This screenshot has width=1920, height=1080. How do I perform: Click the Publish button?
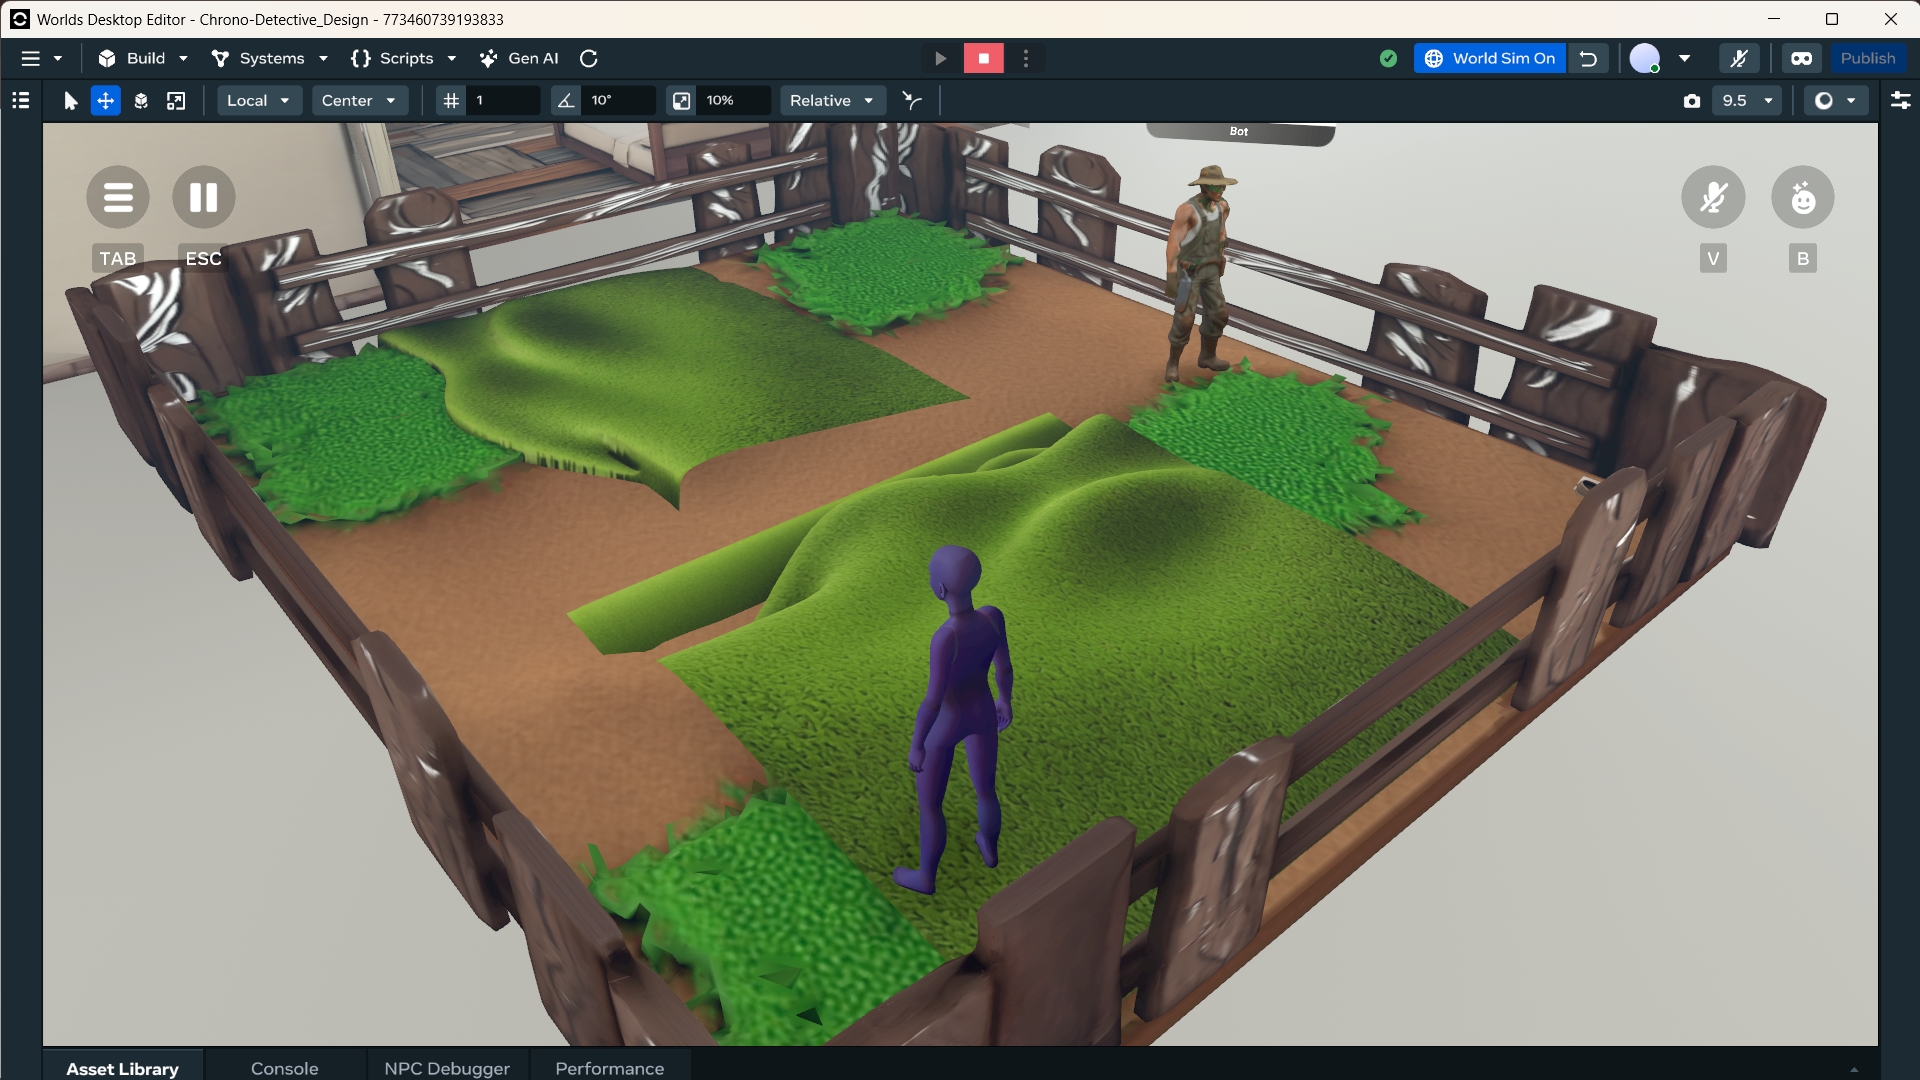point(1867,59)
